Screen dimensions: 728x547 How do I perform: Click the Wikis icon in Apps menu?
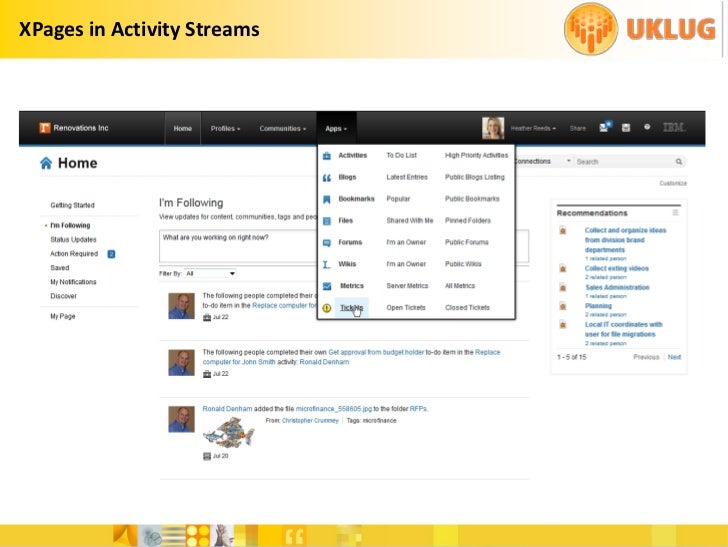(x=327, y=265)
